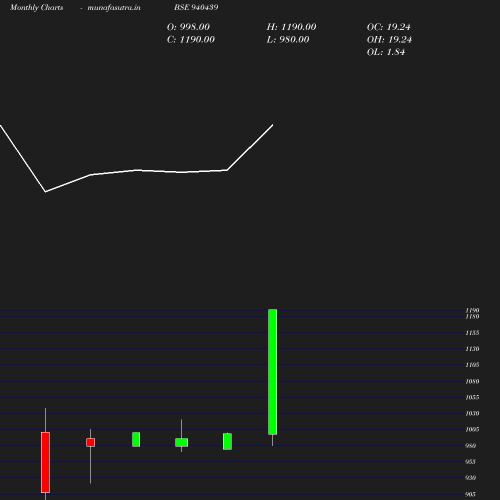Select the tallest green candlestick
This screenshot has width=500, height=500.
[x=273, y=372]
